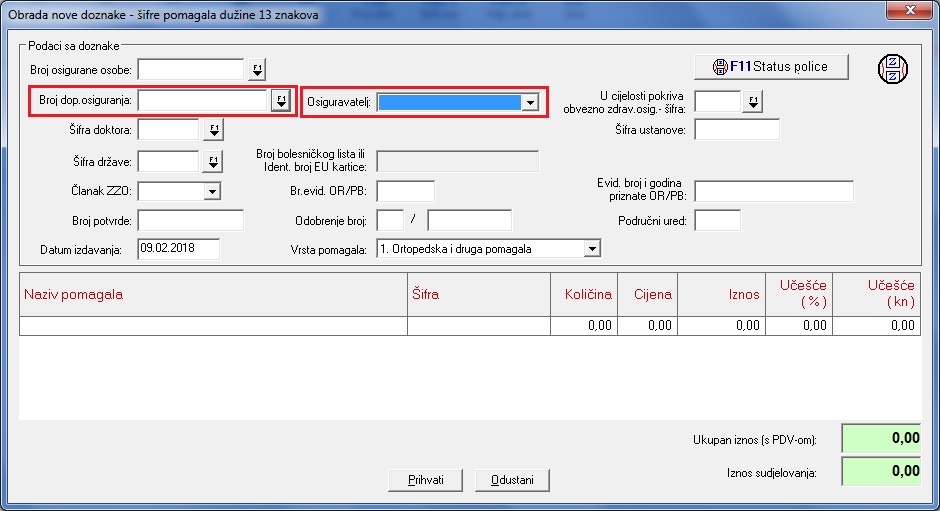This screenshot has height=511, width=940.
Task: Click the Cijena cell showing 0,00
Action: (647, 326)
